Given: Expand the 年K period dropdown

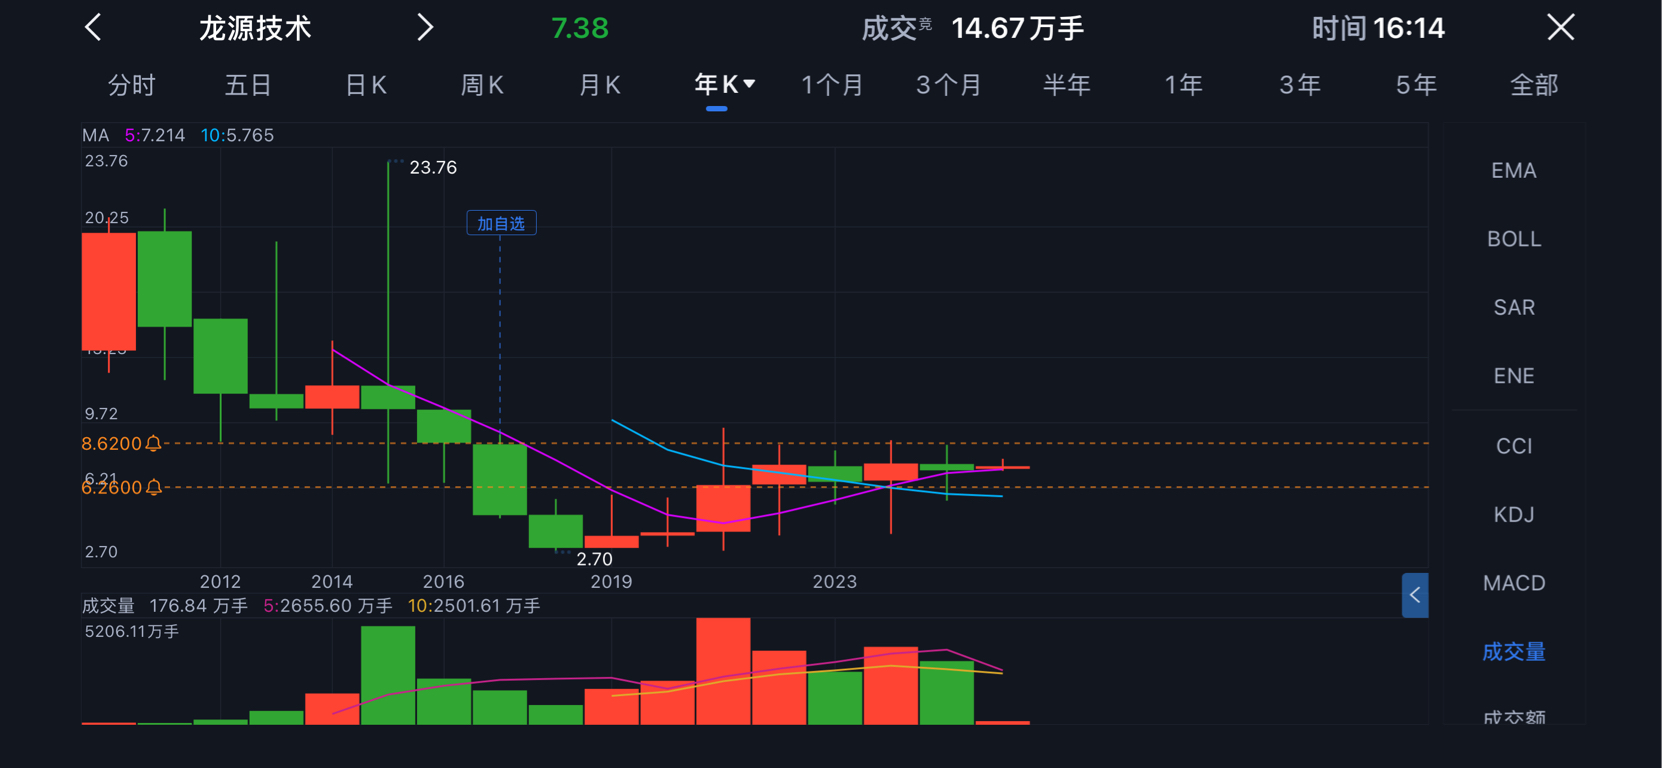Looking at the screenshot, I should [x=725, y=85].
